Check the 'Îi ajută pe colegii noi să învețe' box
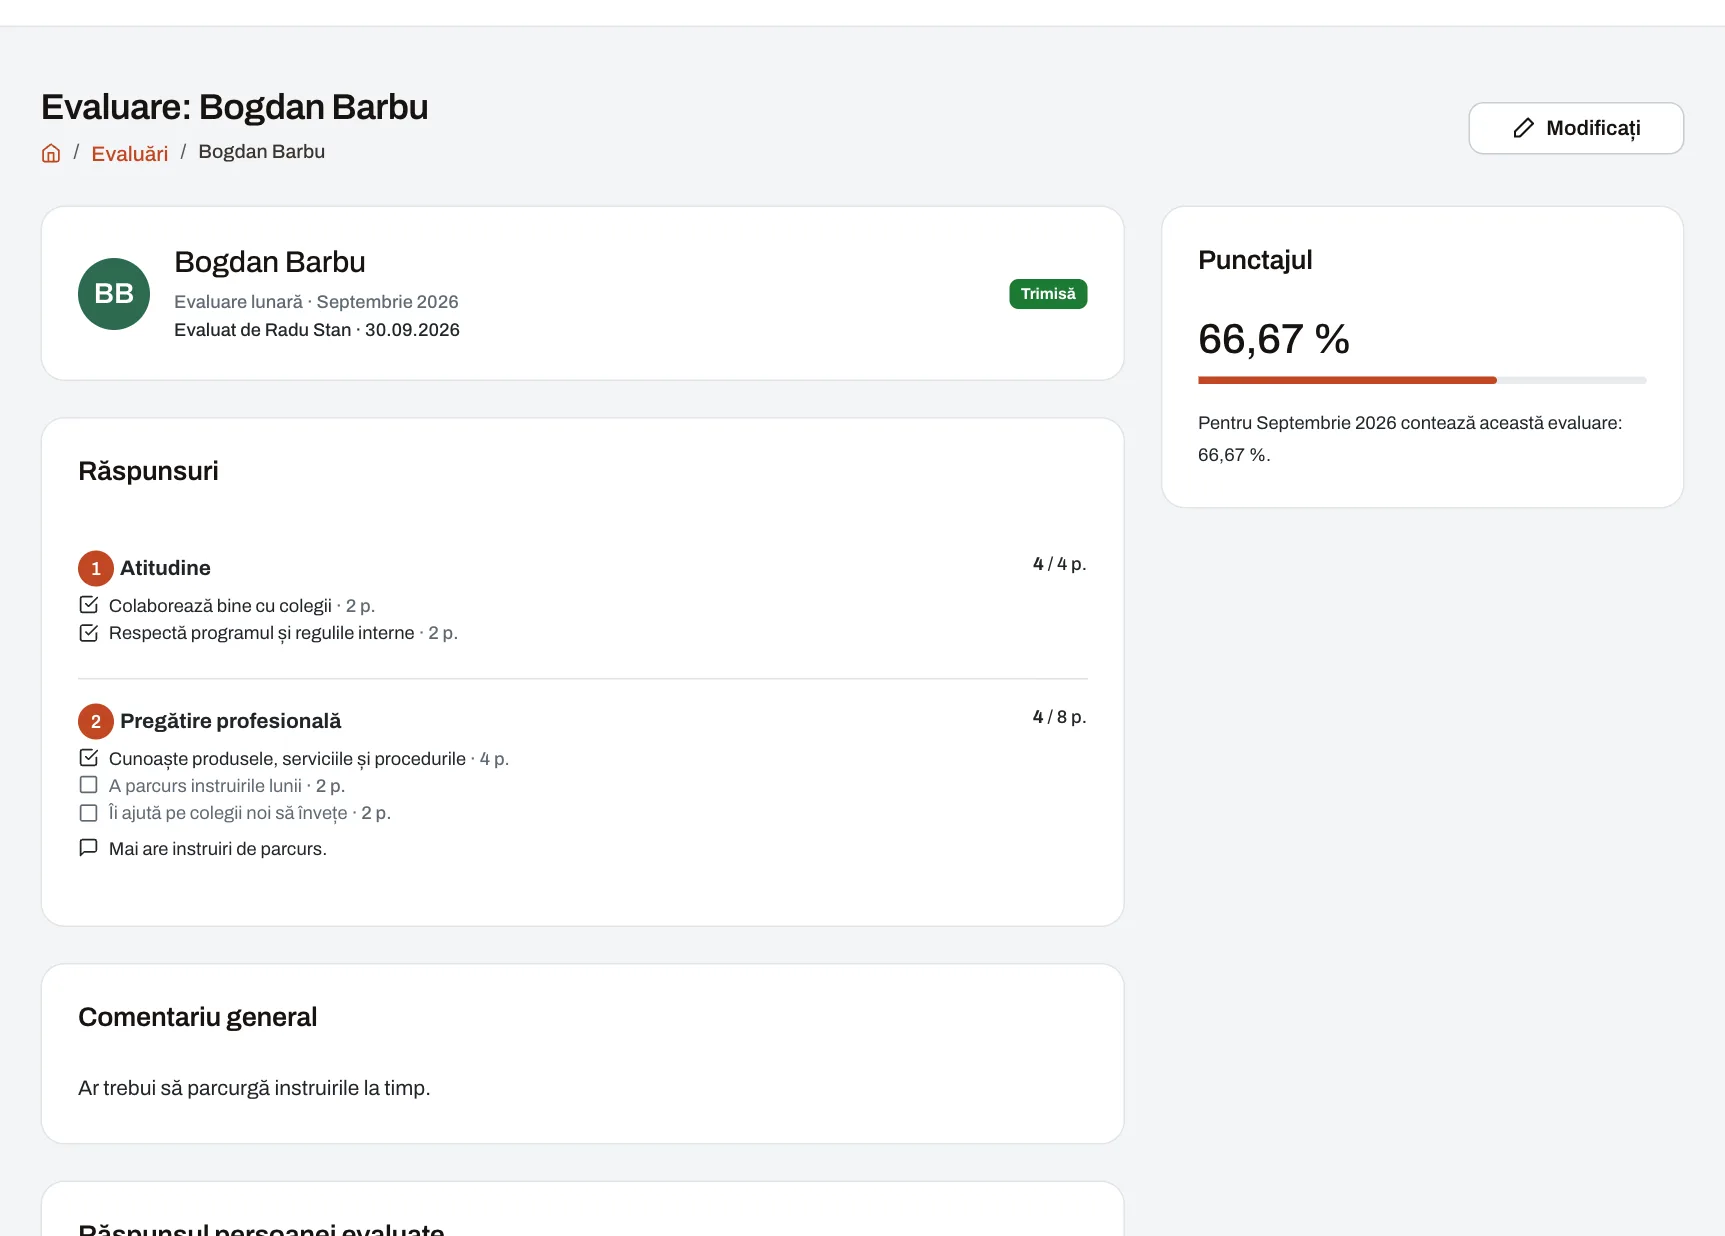The height and width of the screenshot is (1236, 1725). pyautogui.click(x=89, y=812)
